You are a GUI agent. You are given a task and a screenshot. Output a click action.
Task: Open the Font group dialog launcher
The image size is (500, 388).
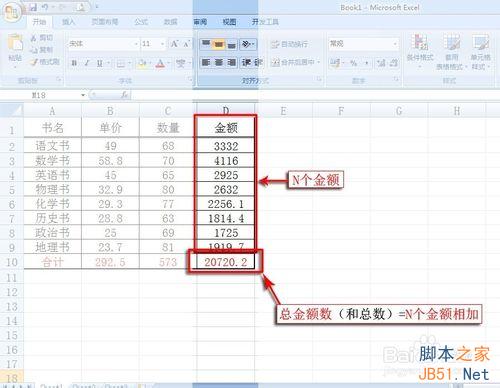point(190,80)
